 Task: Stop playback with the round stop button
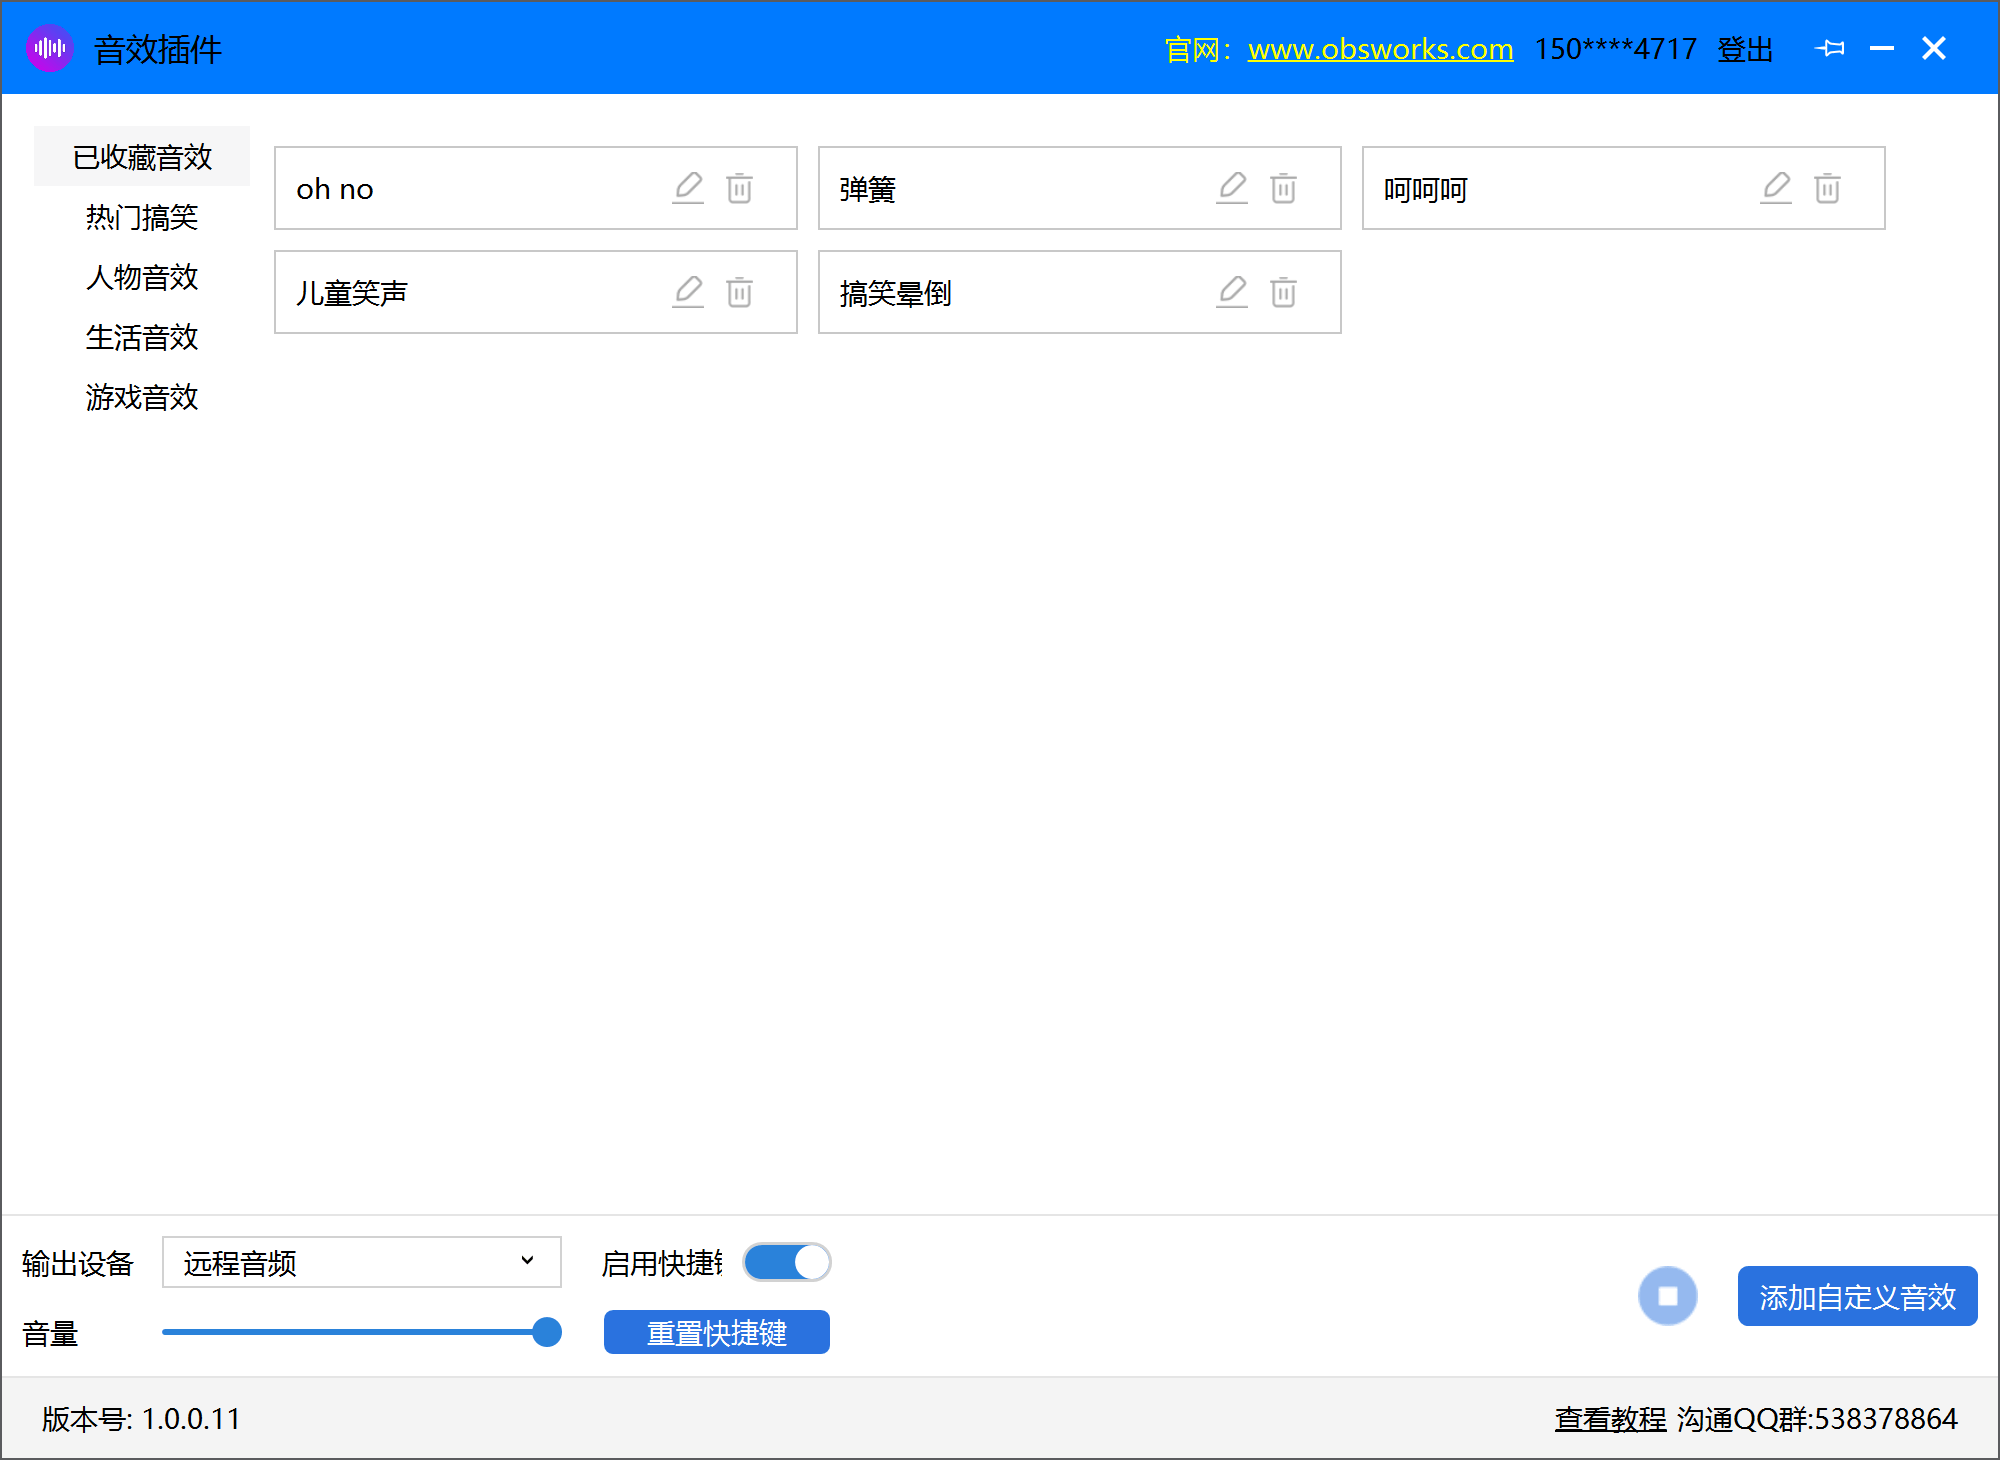1668,1296
